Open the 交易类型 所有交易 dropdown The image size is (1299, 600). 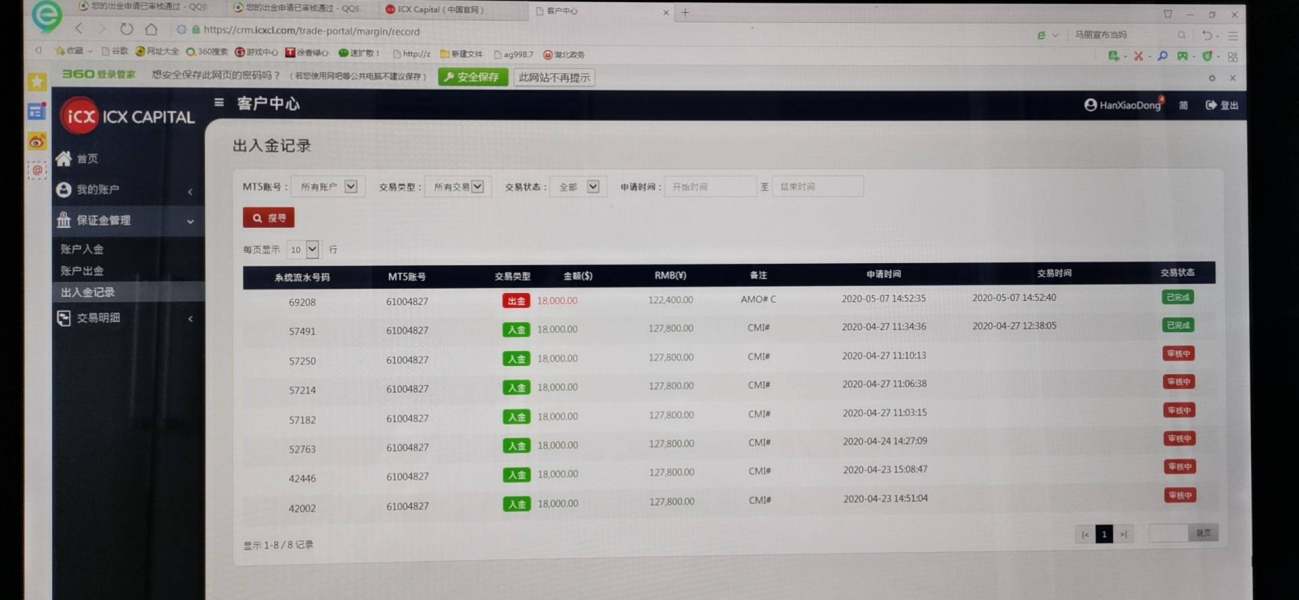point(457,186)
